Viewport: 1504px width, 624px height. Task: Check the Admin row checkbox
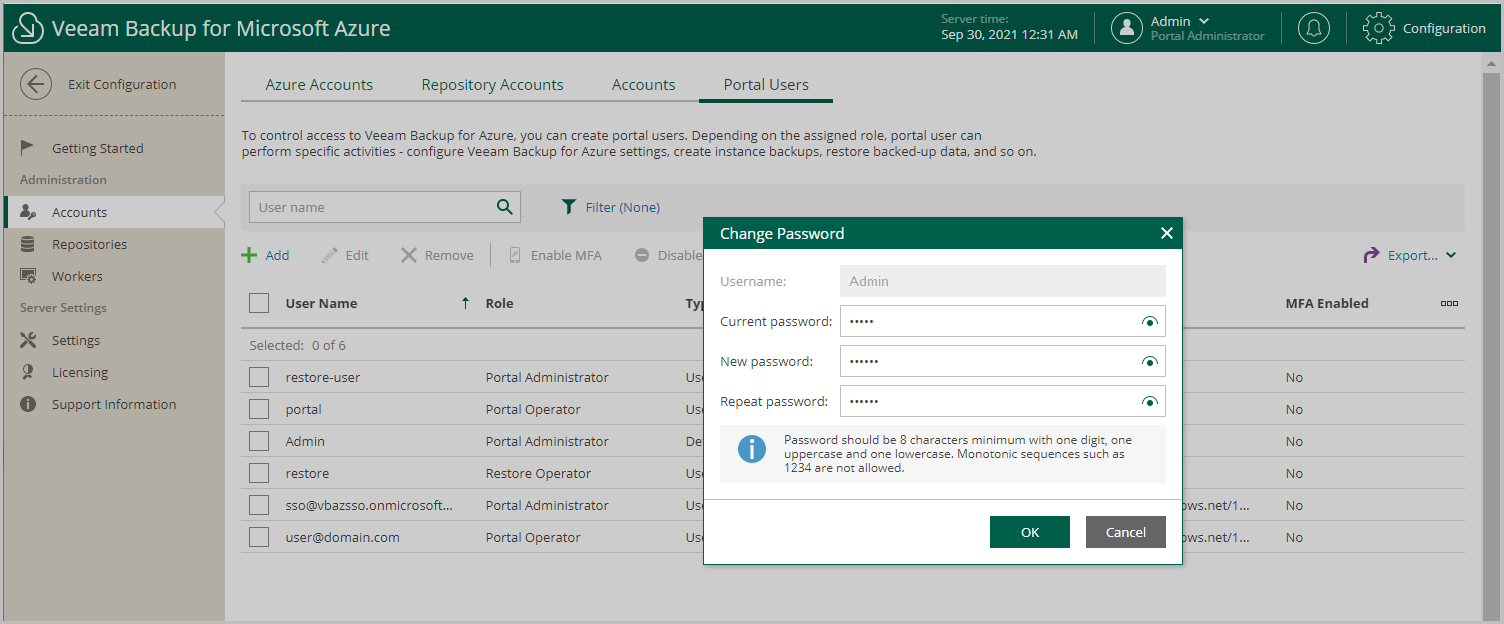point(259,441)
